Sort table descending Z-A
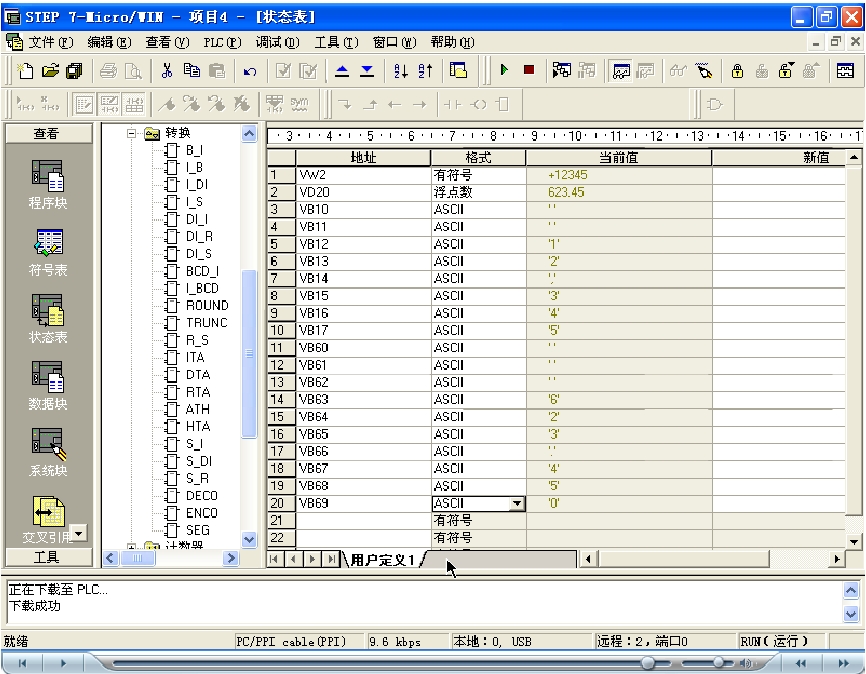The image size is (866, 674). pos(425,71)
